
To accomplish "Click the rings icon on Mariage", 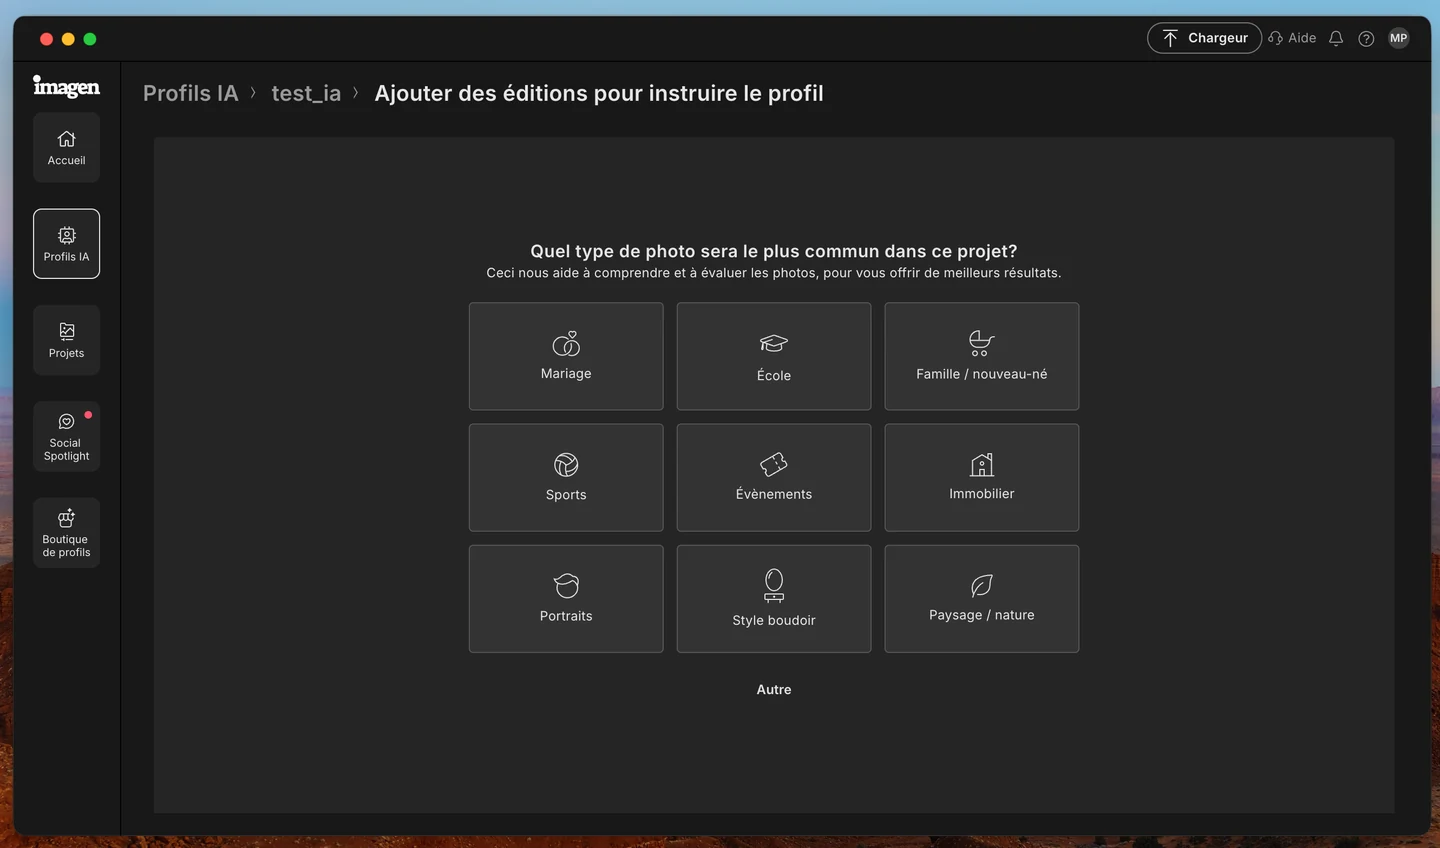I will click(x=566, y=343).
